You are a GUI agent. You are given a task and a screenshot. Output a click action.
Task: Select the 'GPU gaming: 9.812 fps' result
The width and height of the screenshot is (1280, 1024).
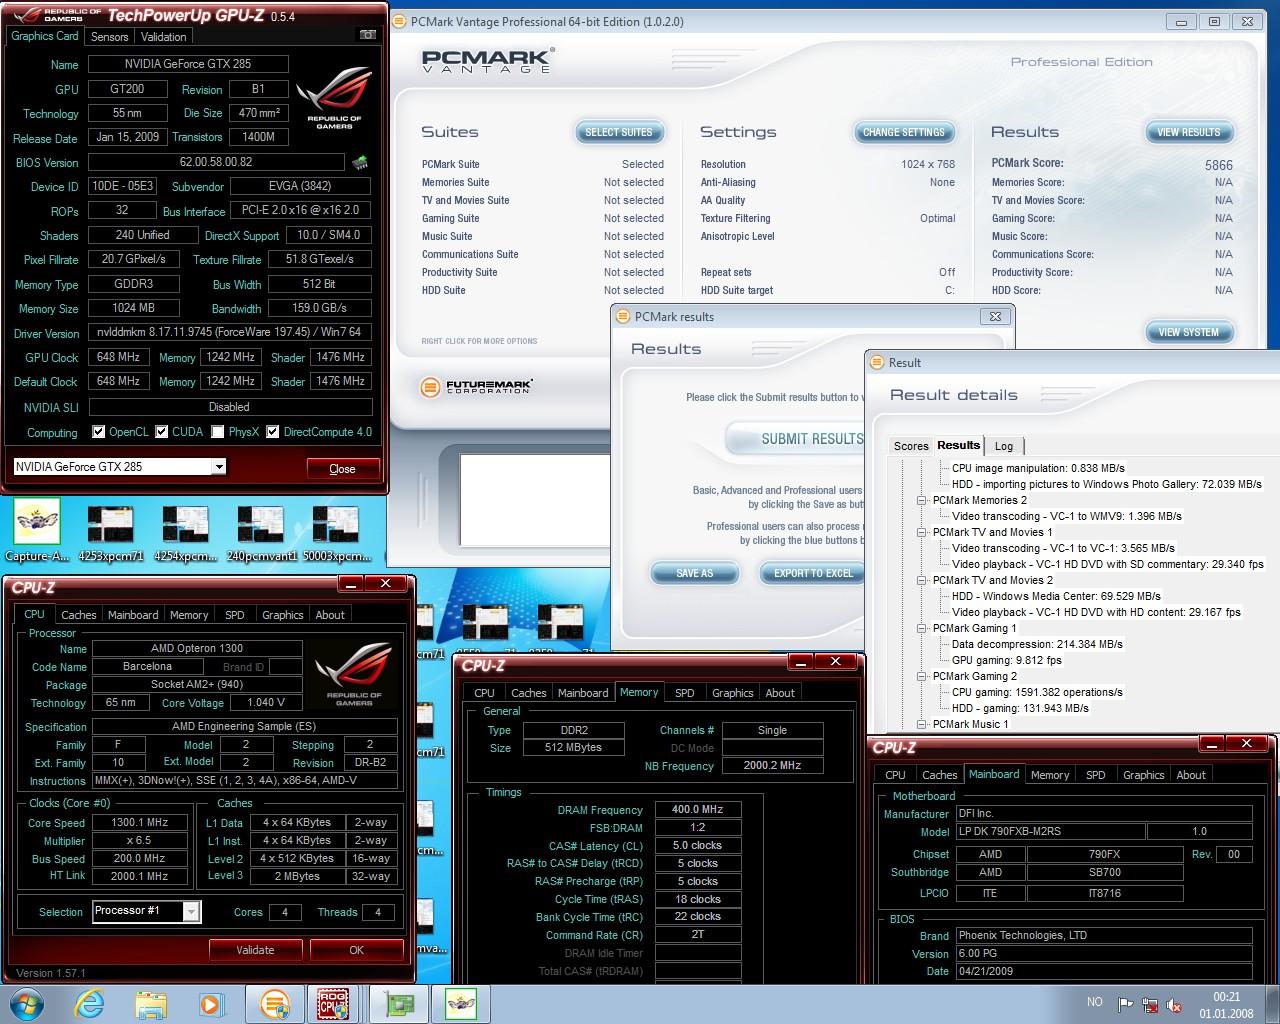tap(1006, 660)
